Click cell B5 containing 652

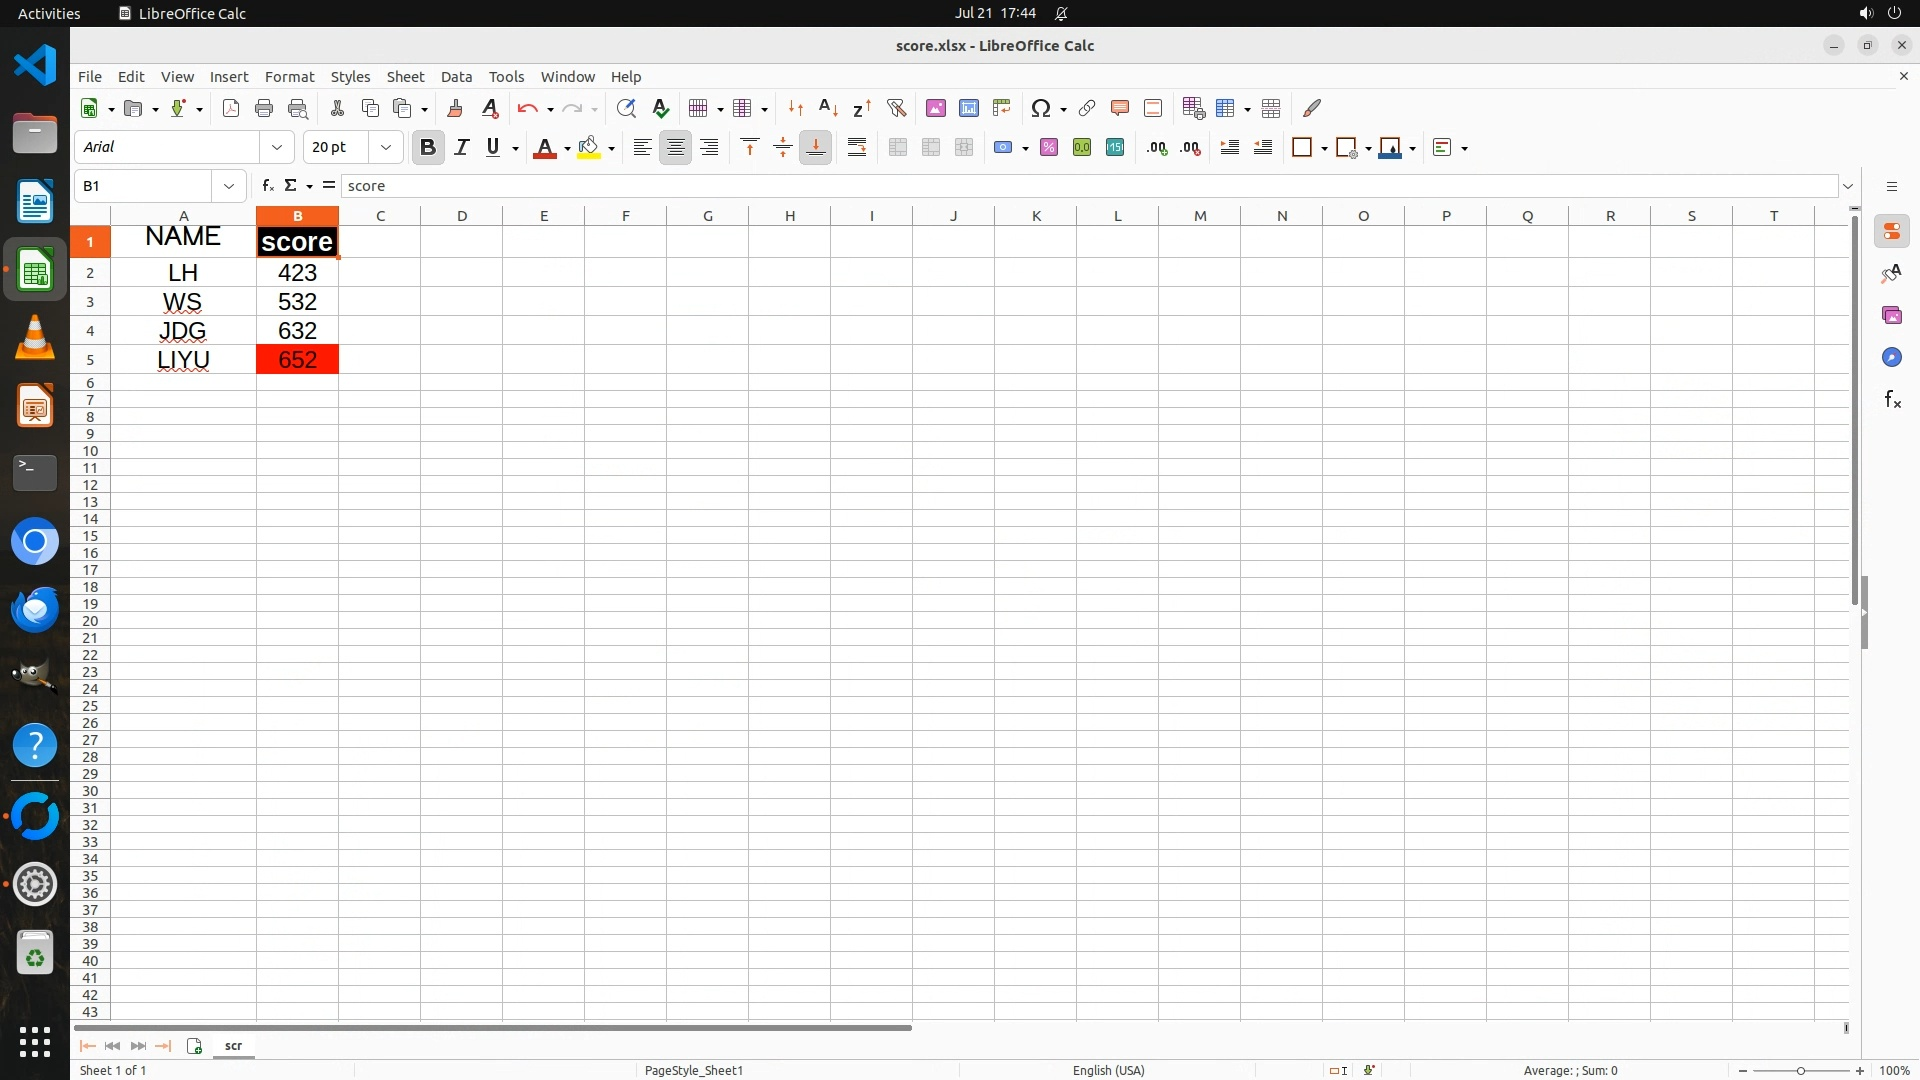(x=297, y=359)
